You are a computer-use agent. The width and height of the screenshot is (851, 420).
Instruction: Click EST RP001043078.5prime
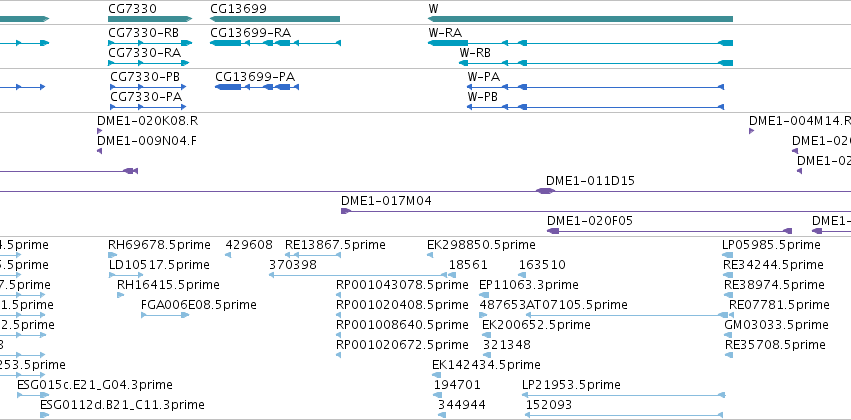pyautogui.click(x=339, y=295)
